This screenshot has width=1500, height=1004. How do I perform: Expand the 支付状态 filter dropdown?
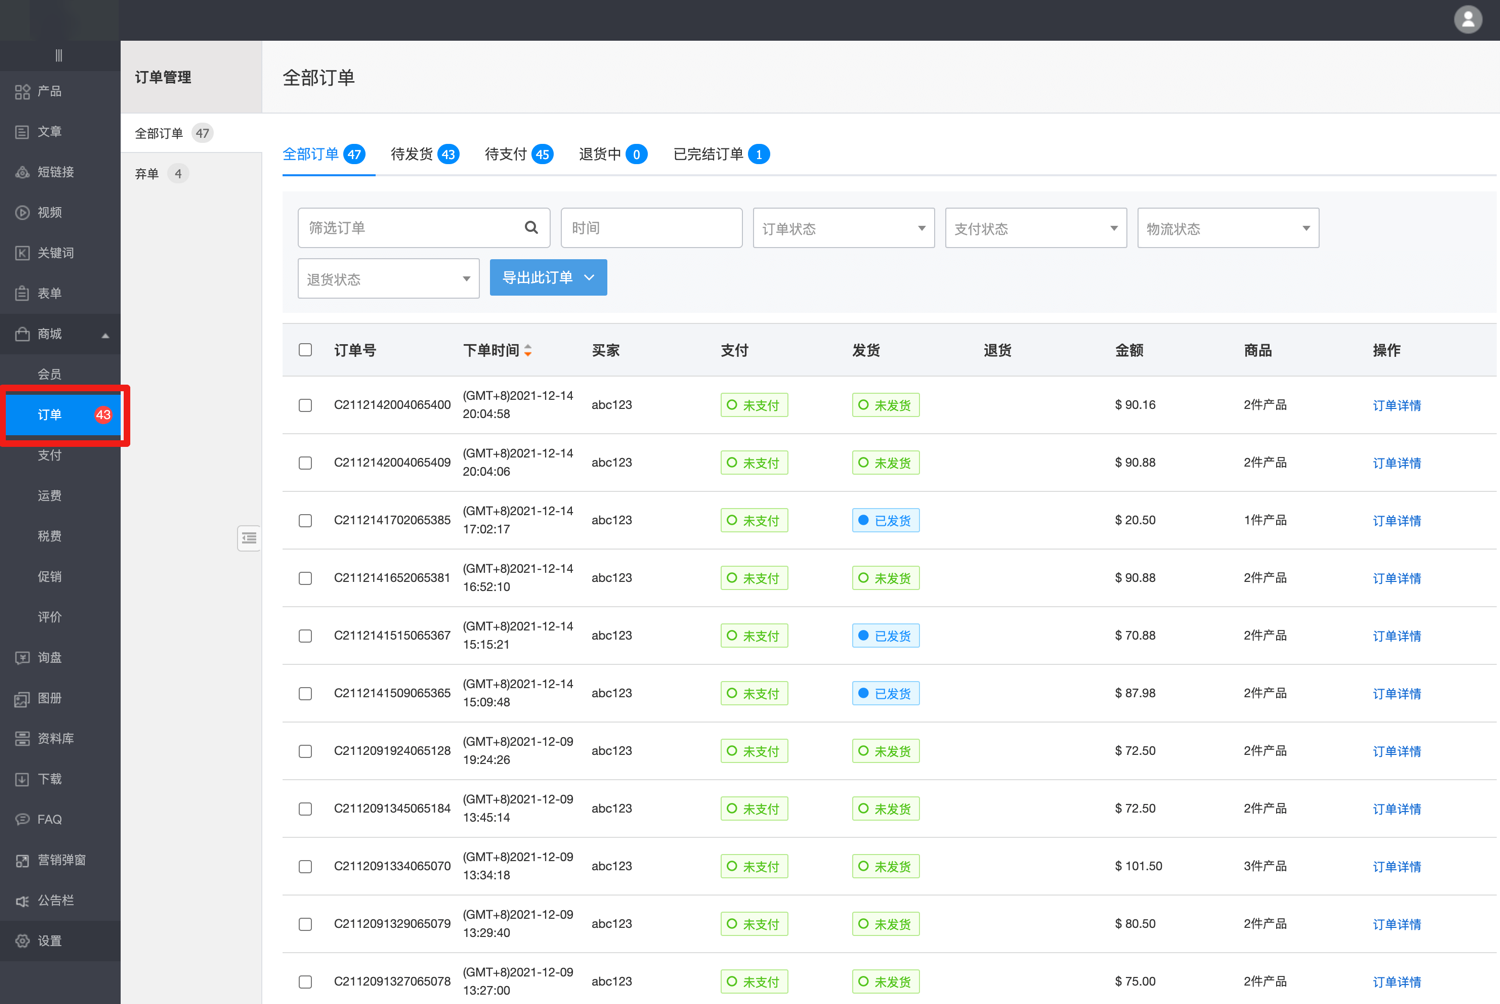point(1035,228)
